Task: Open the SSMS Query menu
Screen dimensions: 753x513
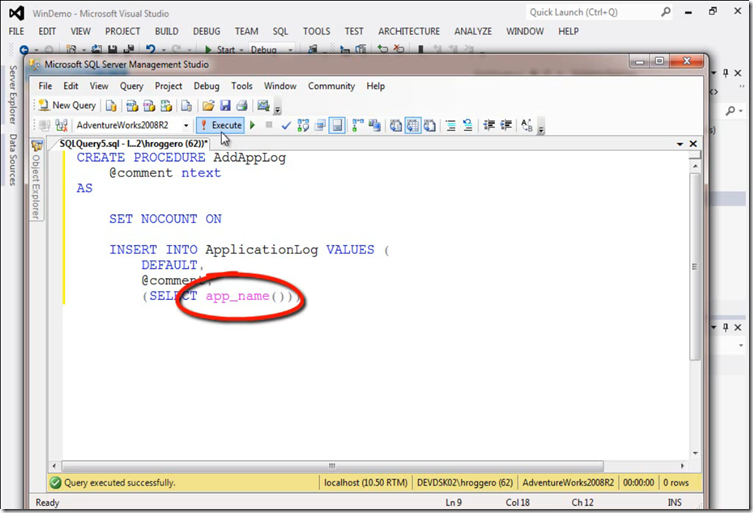Action: (131, 86)
